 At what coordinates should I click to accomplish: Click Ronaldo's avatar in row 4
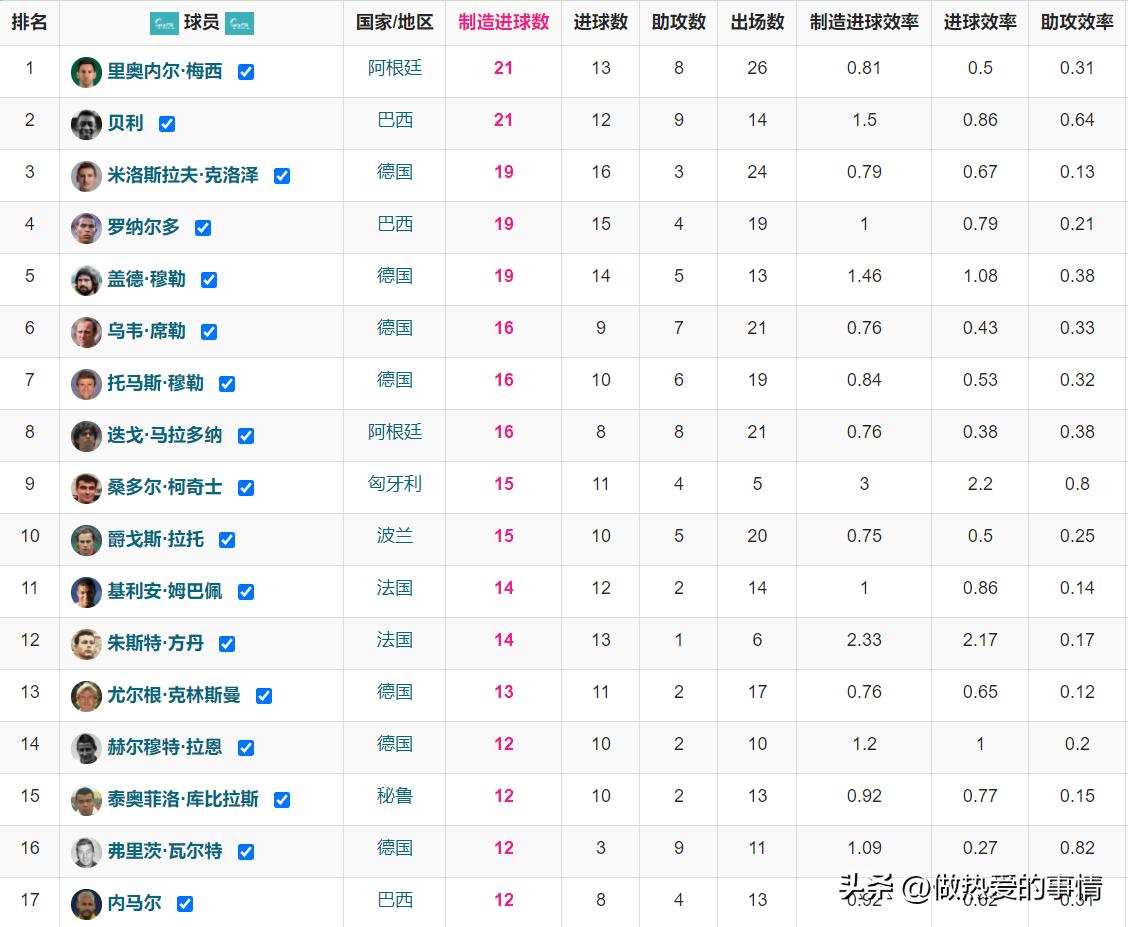pos(86,227)
